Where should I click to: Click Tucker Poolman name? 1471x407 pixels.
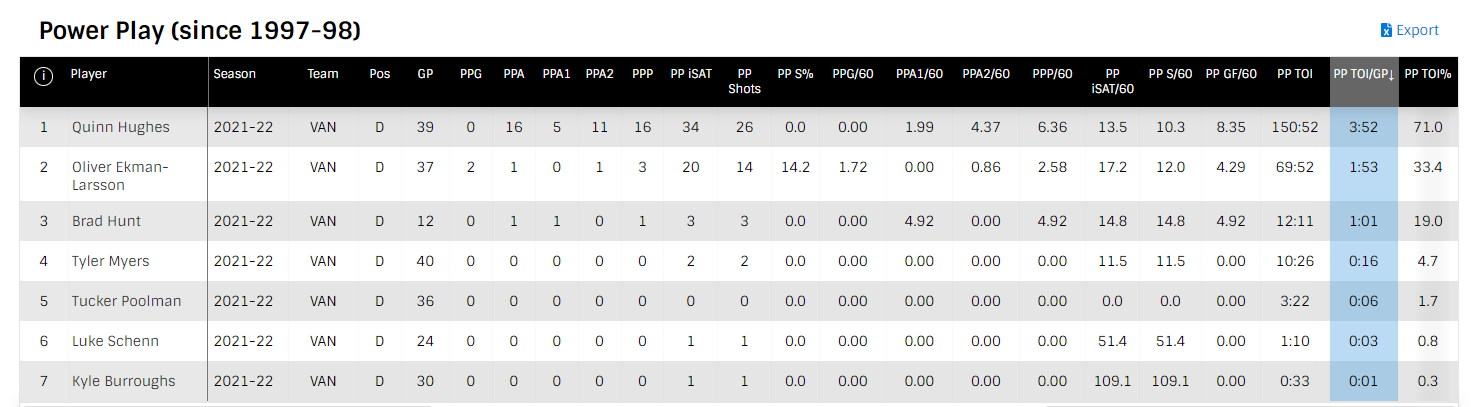pyautogui.click(x=126, y=301)
